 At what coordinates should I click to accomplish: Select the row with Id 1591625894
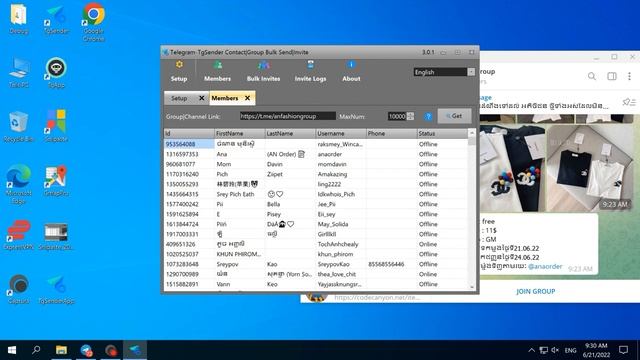coord(316,214)
